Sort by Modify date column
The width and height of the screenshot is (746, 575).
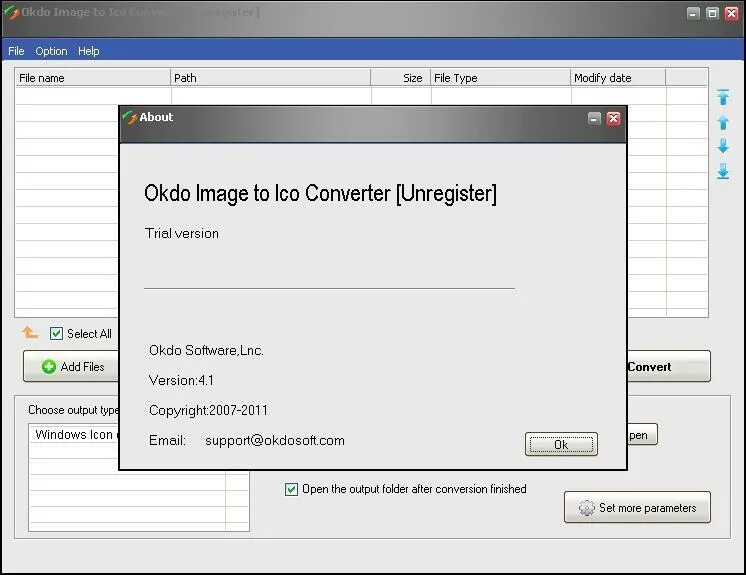click(x=618, y=78)
